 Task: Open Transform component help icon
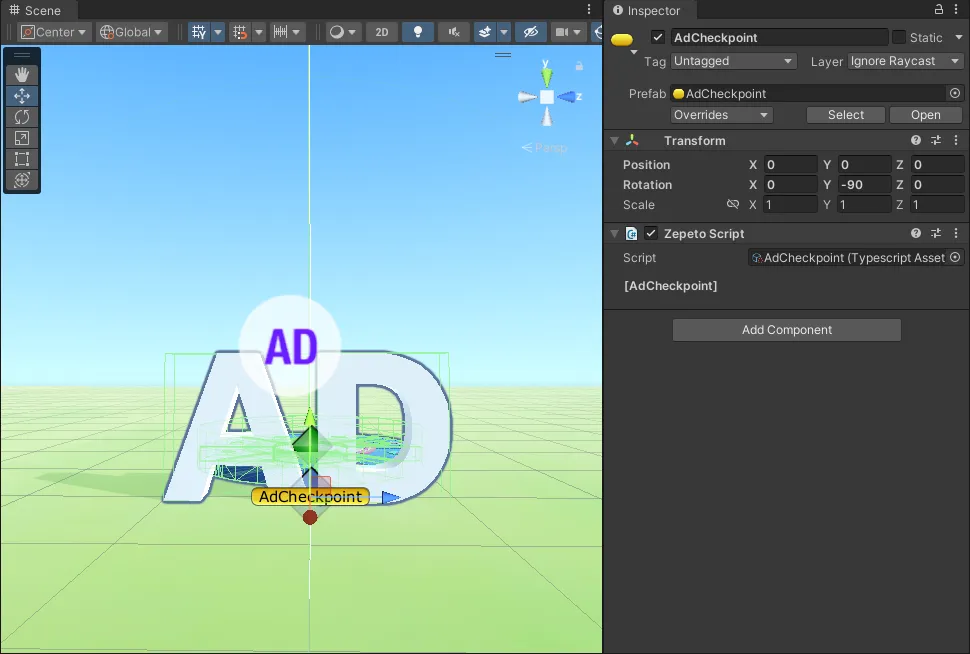(x=916, y=140)
